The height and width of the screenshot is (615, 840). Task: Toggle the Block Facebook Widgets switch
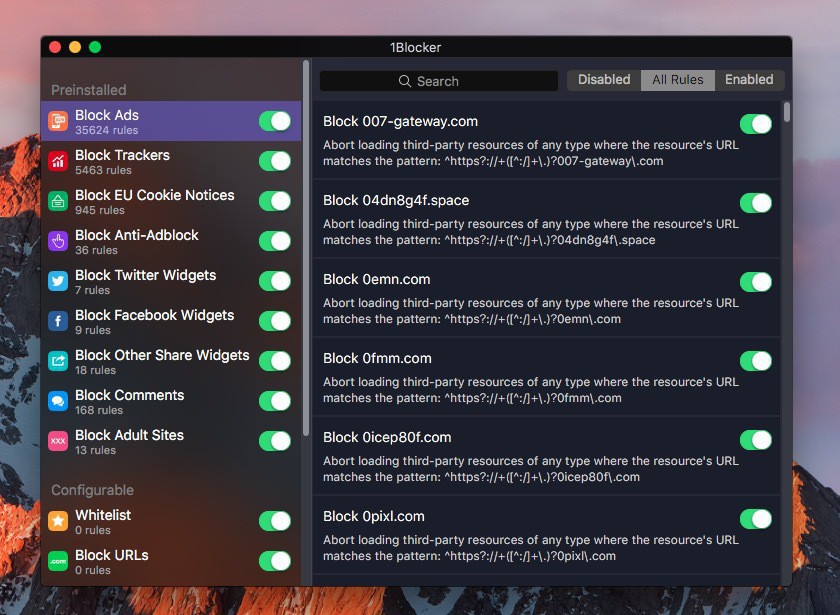(x=275, y=321)
